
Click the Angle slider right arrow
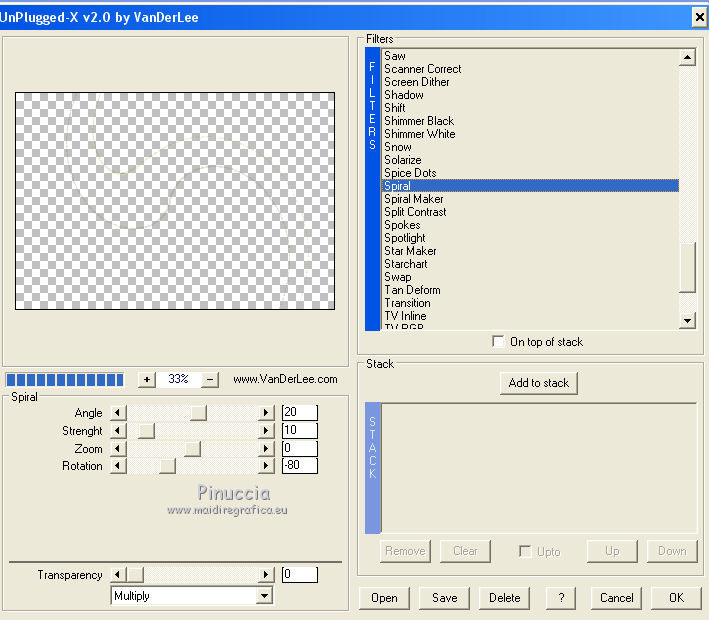[x=266, y=412]
